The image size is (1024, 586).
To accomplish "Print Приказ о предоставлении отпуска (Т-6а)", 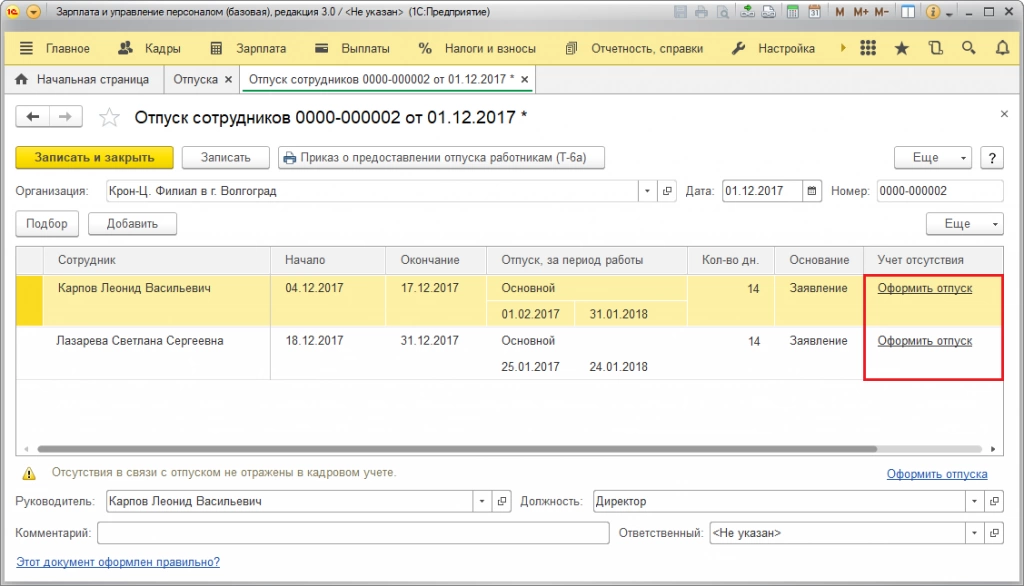I will [x=441, y=157].
